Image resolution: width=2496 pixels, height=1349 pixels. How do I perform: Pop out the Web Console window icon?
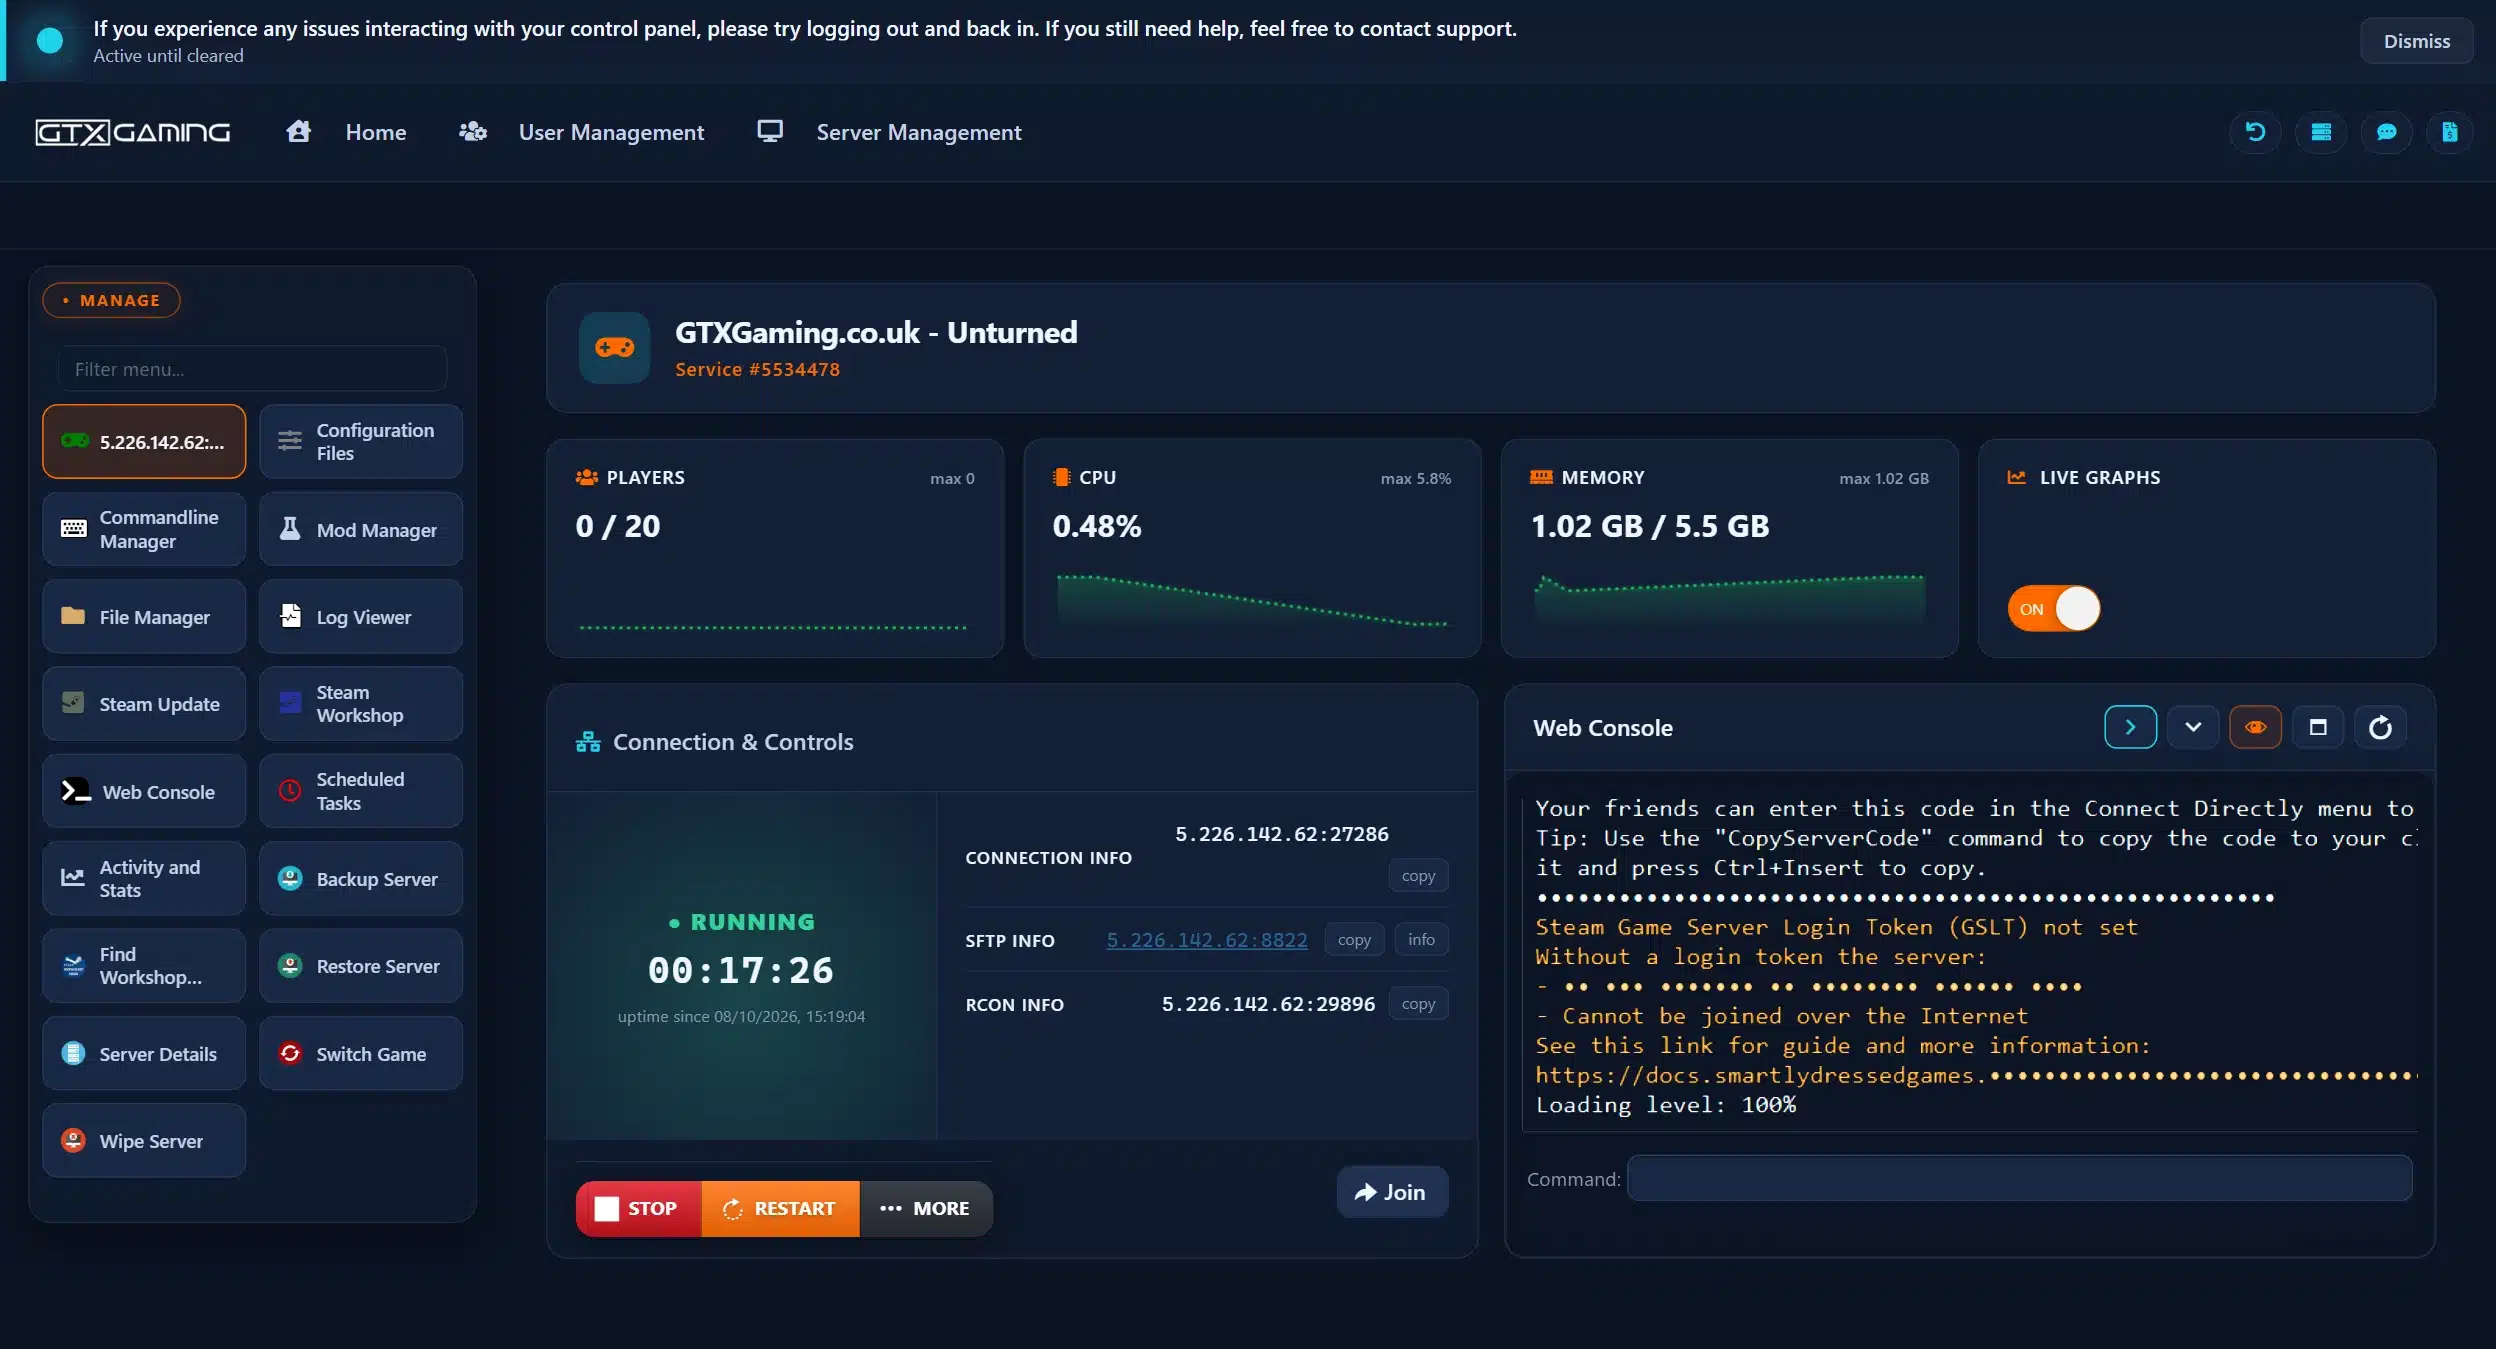(2318, 727)
